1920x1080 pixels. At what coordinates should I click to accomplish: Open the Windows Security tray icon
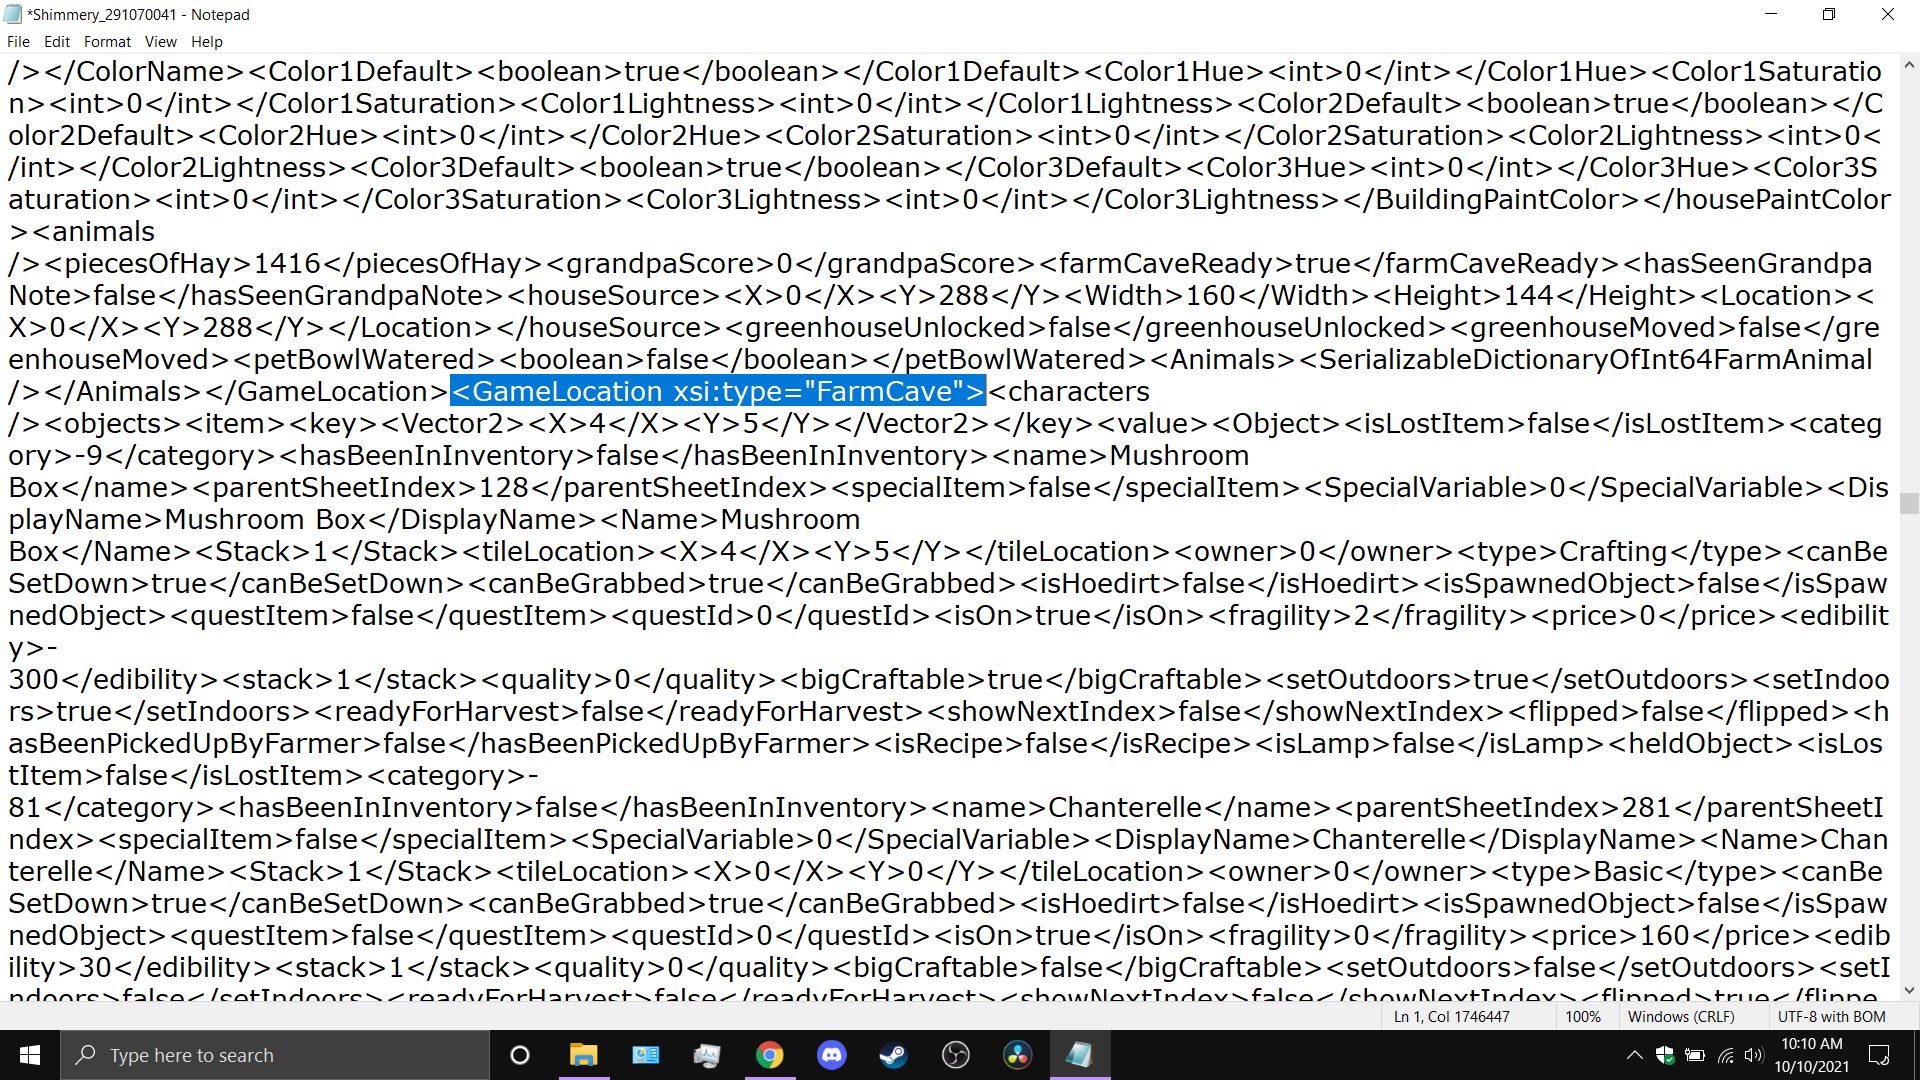point(1665,1055)
